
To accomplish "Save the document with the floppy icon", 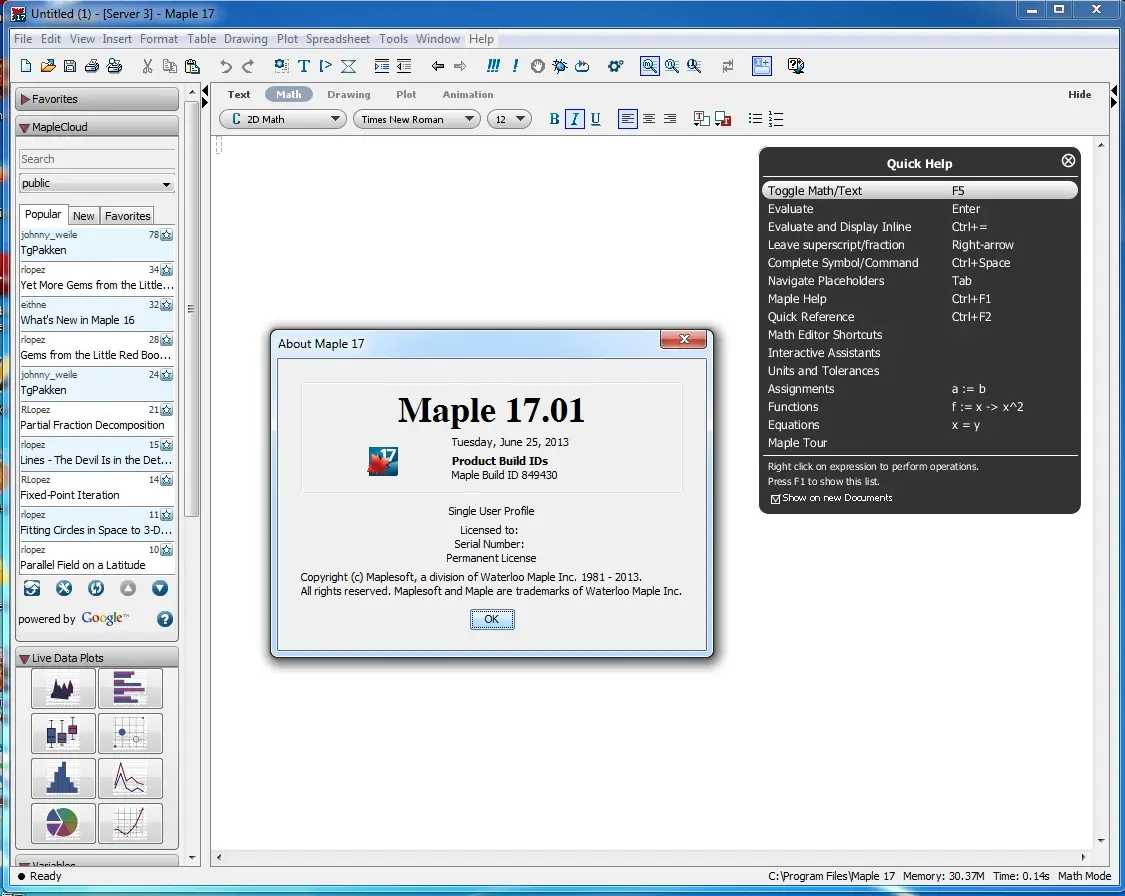I will tap(70, 66).
